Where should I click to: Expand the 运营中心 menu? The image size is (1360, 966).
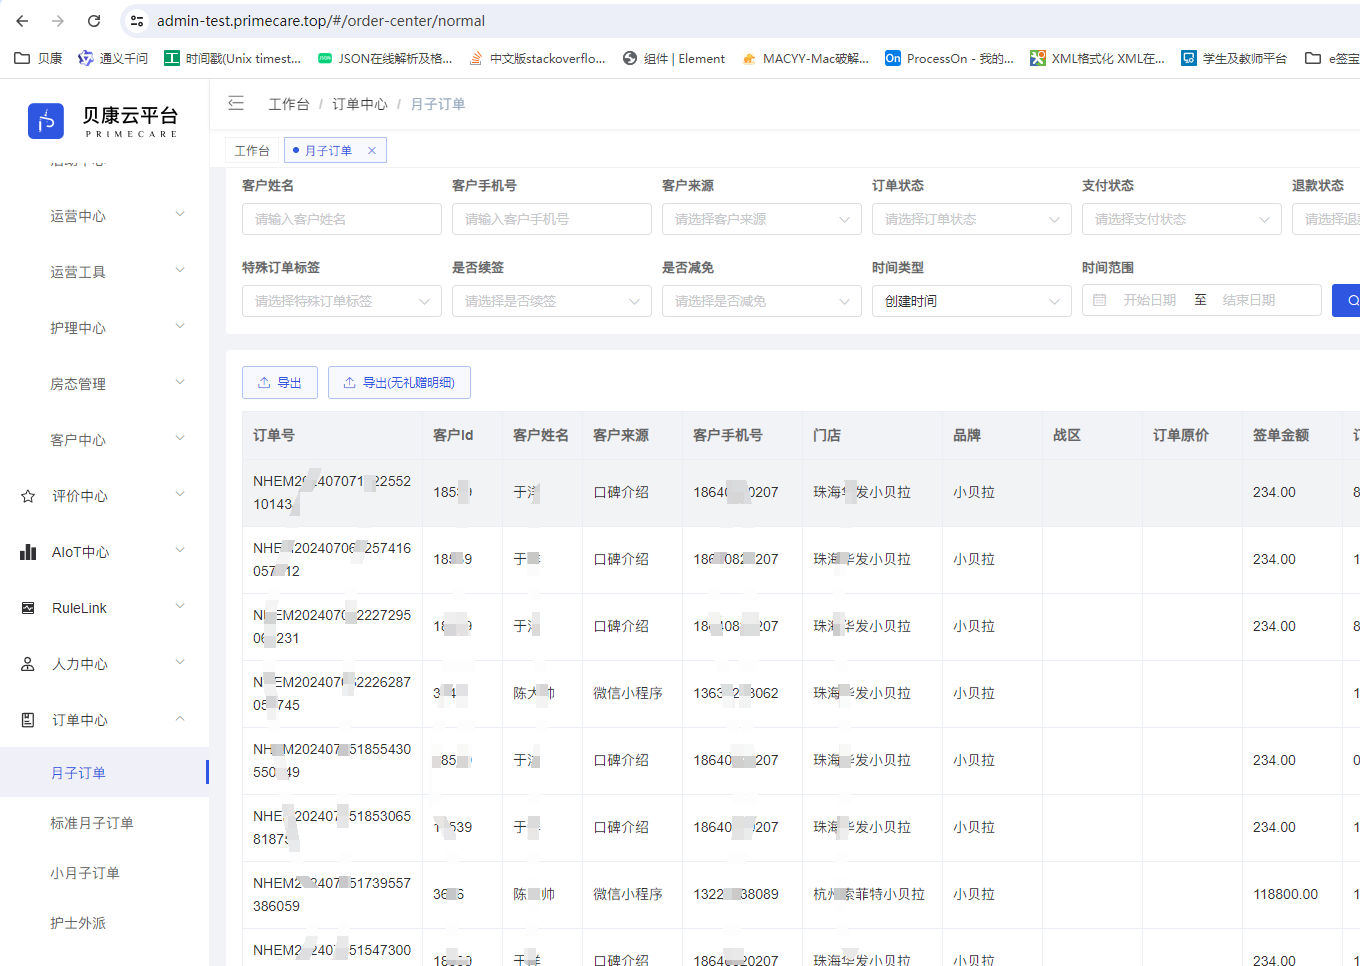(x=105, y=215)
